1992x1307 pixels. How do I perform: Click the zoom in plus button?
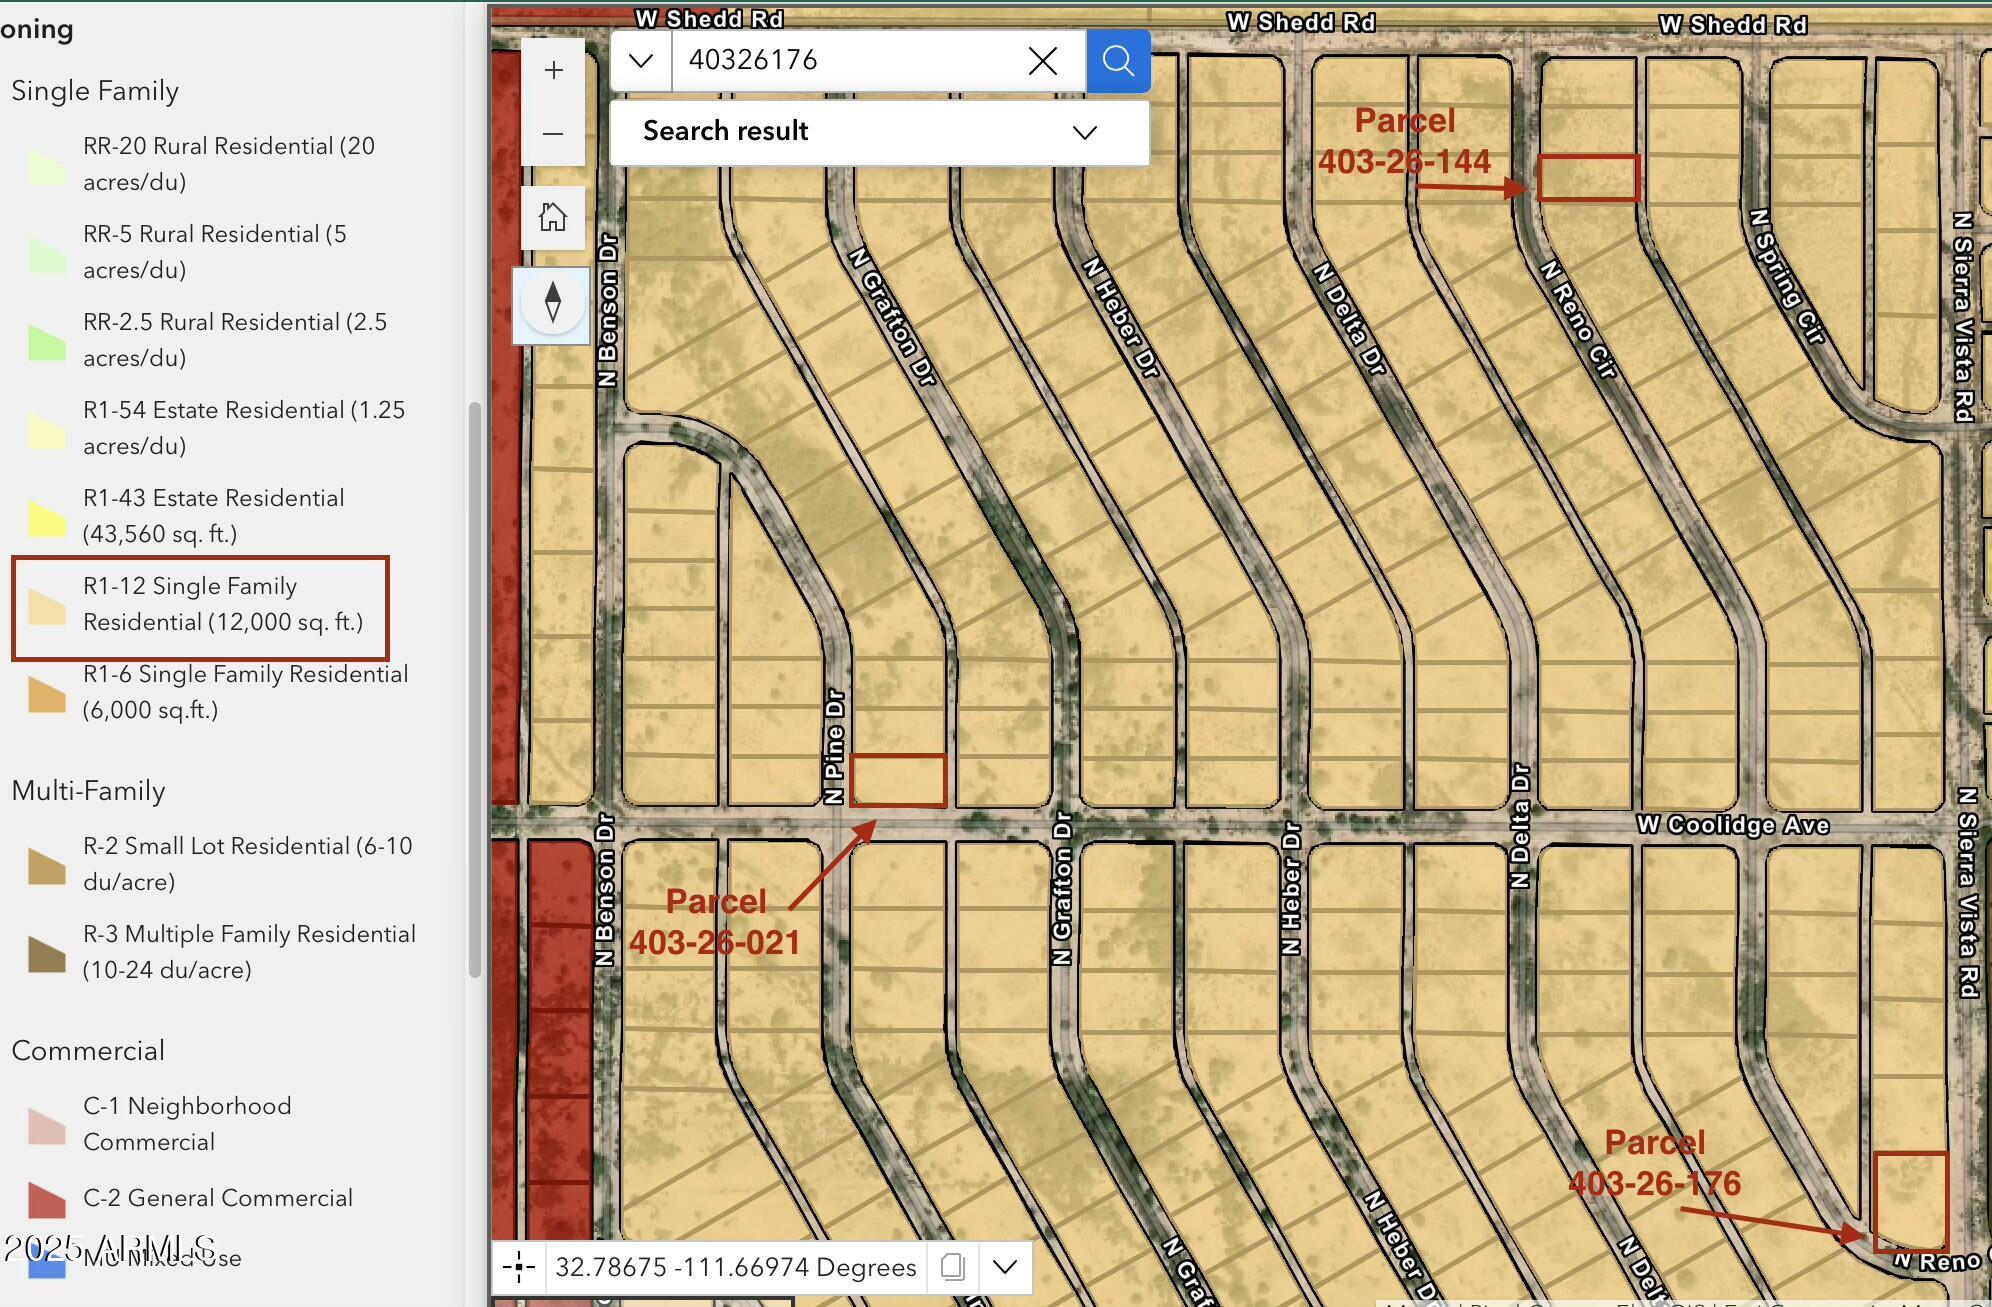point(553,69)
